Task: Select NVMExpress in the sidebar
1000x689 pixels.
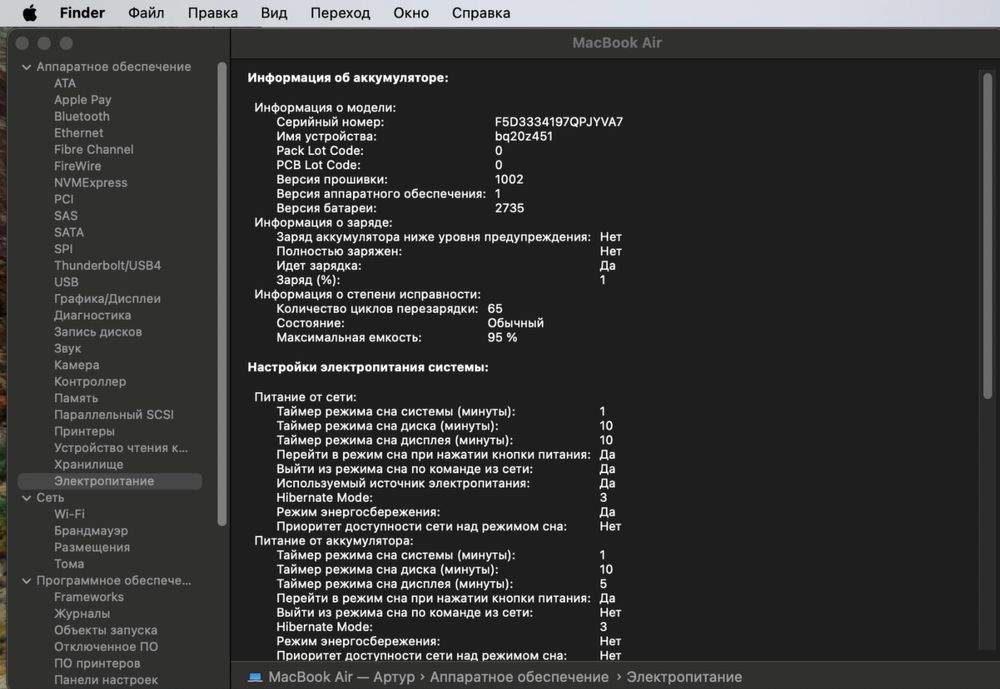Action: pyautogui.click(x=91, y=182)
